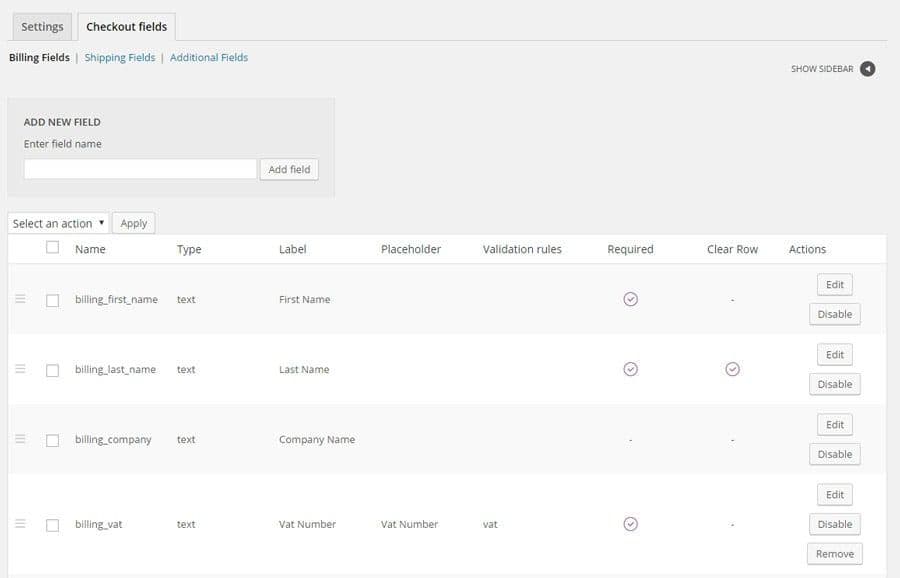
Task: Click the Clear Row checkmark for billing_last_name
Action: pos(732,369)
